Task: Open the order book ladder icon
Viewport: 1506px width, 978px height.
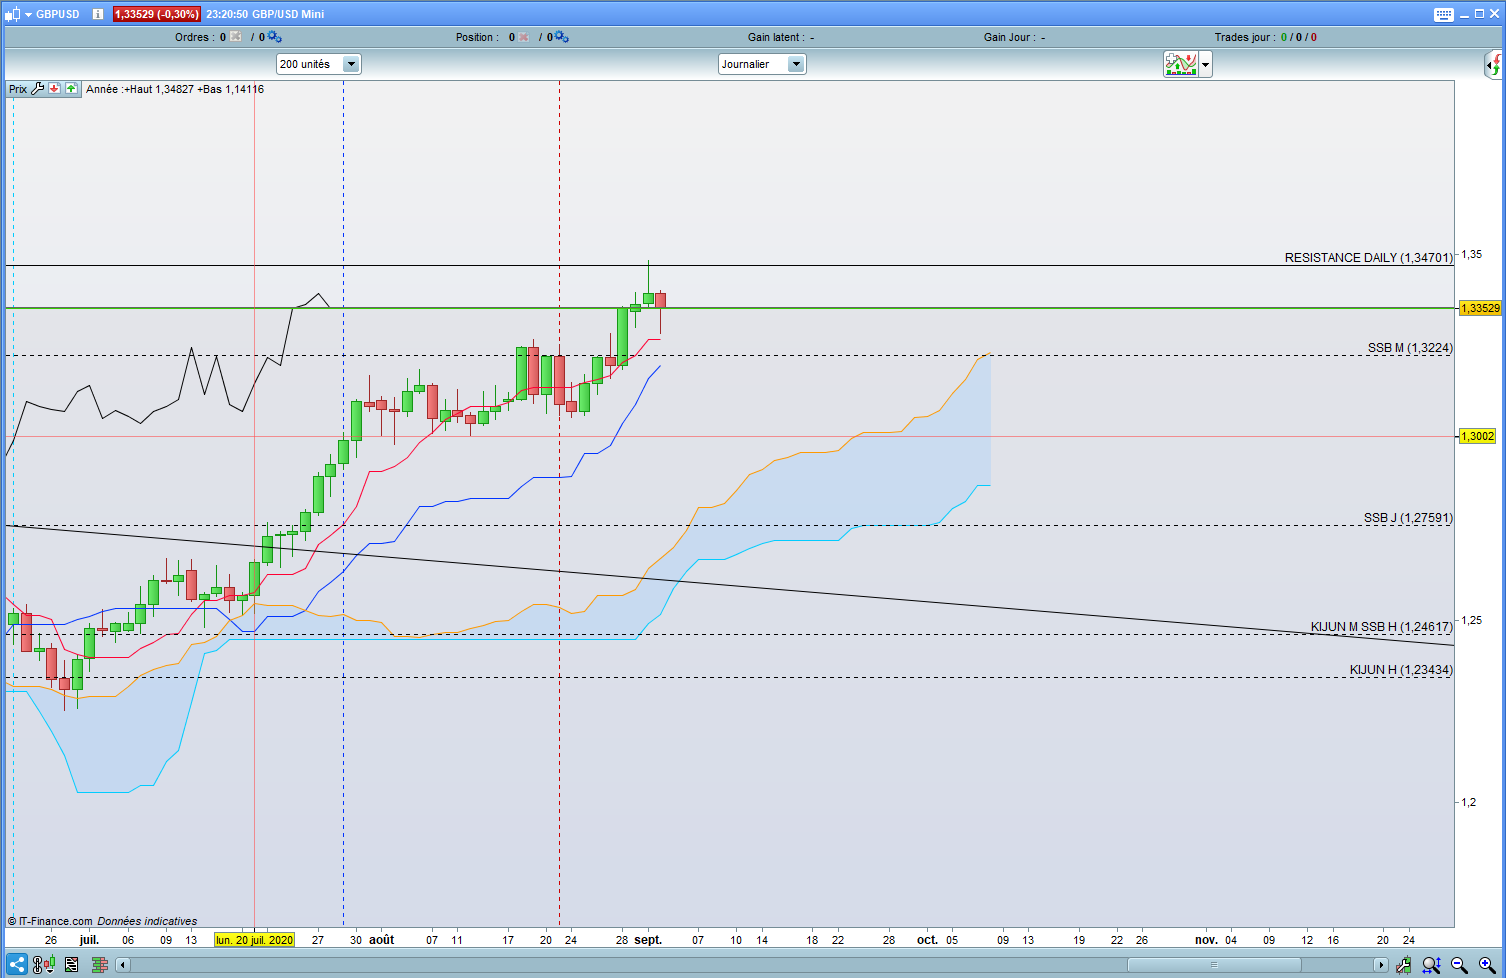Action: tap(99, 965)
